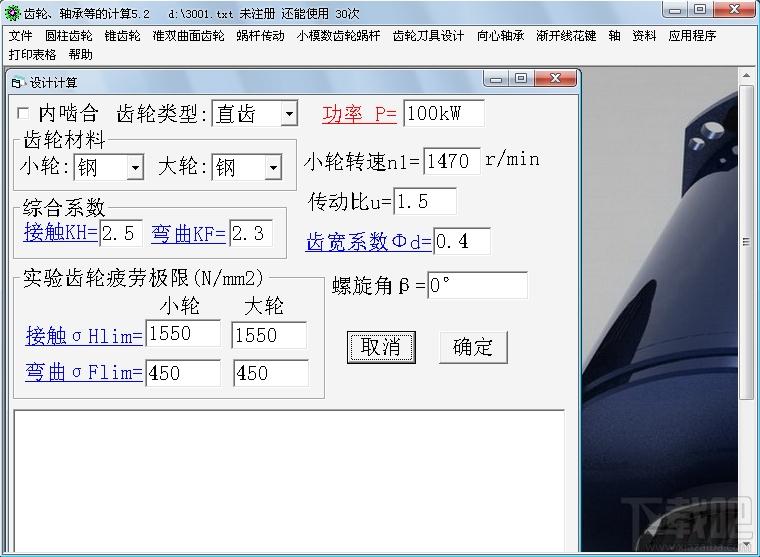Close the 设计计算 inner window

[556, 79]
